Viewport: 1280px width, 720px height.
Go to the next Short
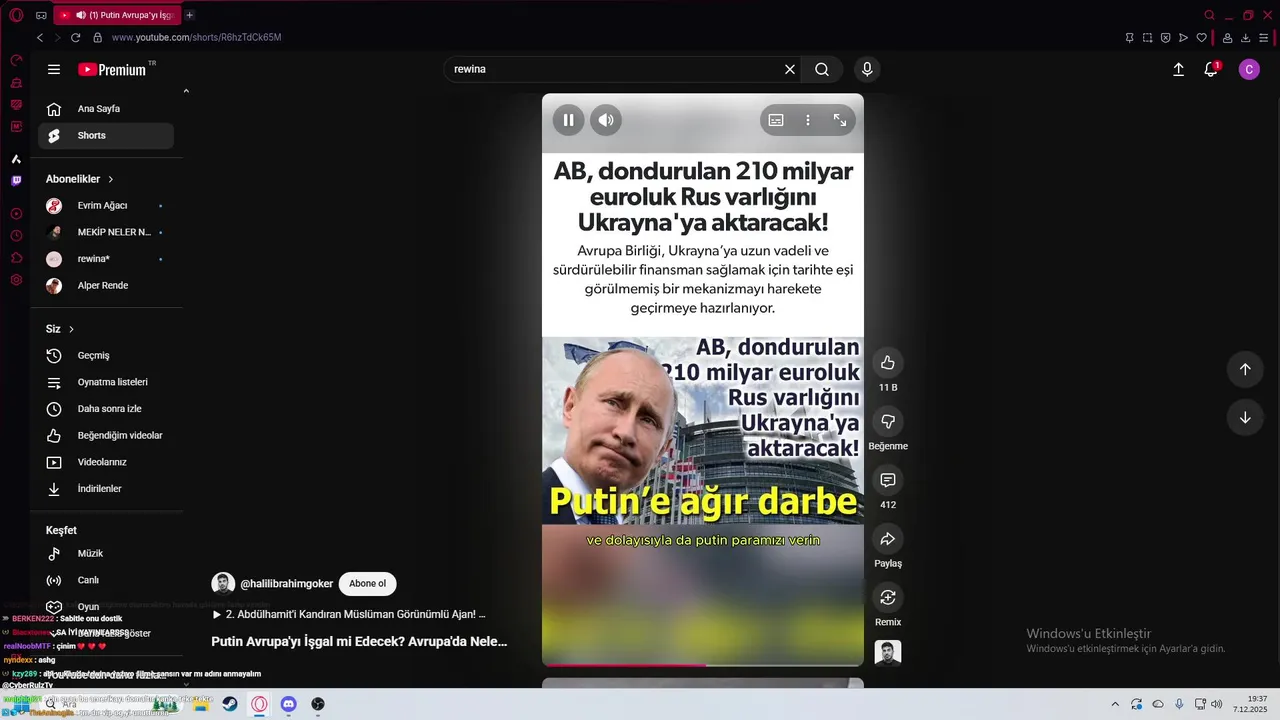(1245, 417)
